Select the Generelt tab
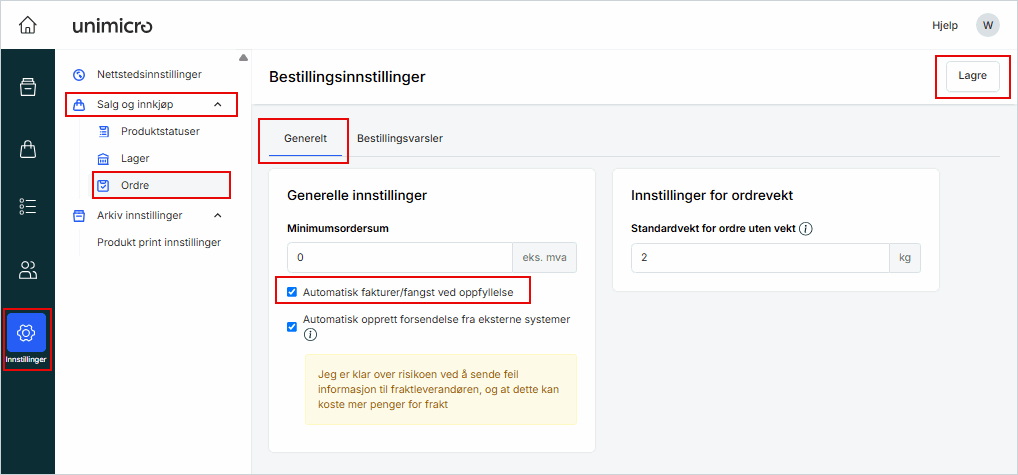The height and width of the screenshot is (475, 1018). coord(305,138)
